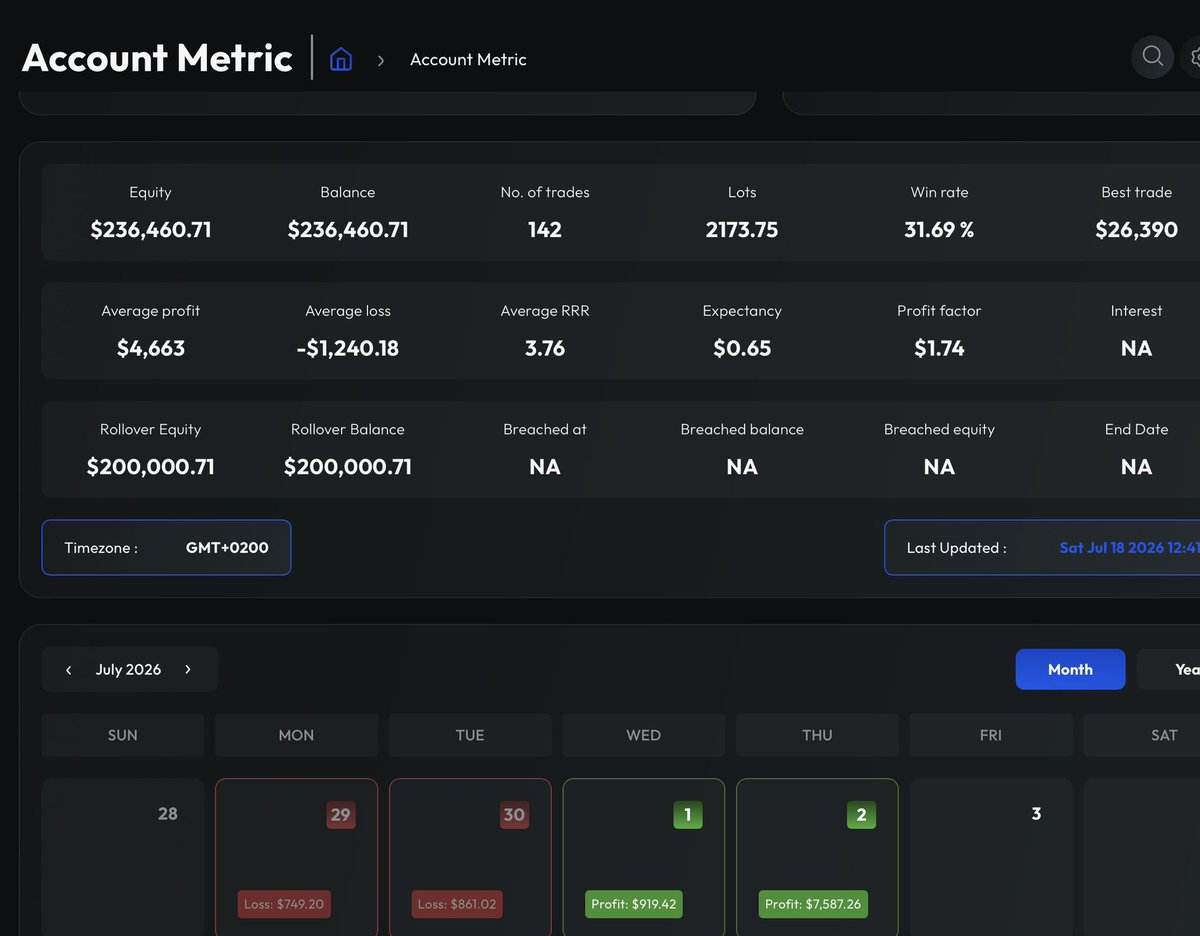This screenshot has height=936, width=1200.
Task: Open the search icon in header
Action: (1152, 56)
